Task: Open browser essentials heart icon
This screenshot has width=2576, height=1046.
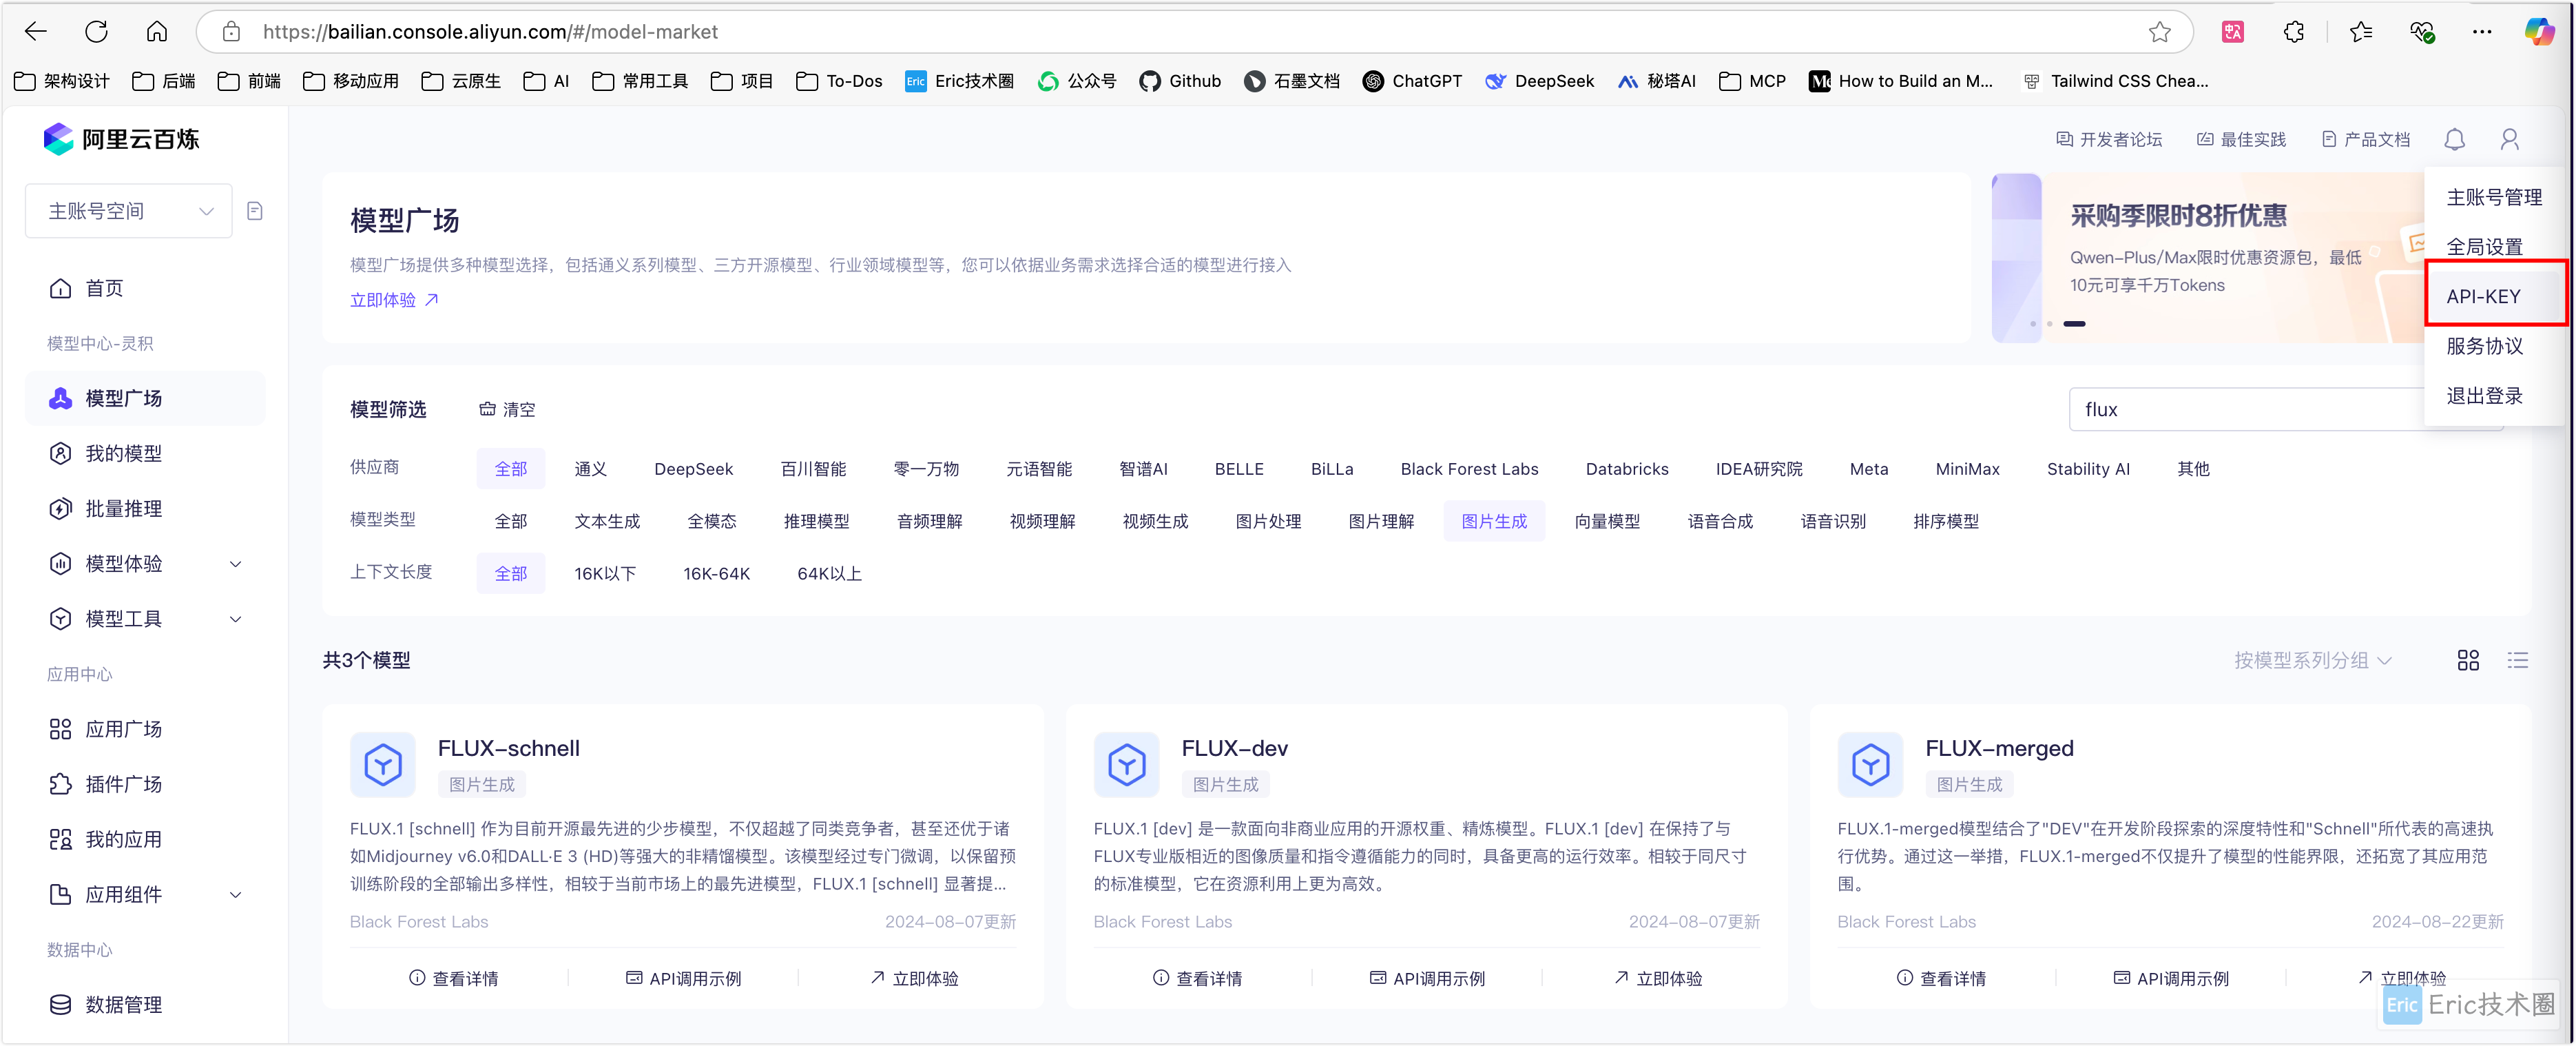Action: (x=2421, y=32)
